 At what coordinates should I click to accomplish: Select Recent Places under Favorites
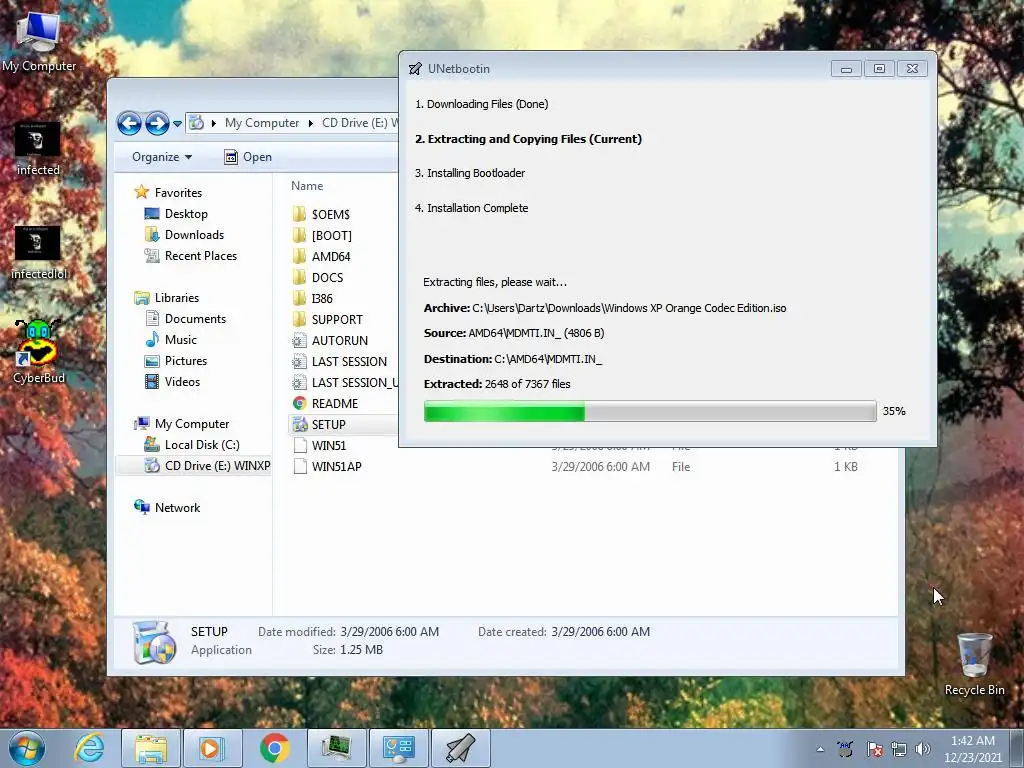pyautogui.click(x=191, y=255)
